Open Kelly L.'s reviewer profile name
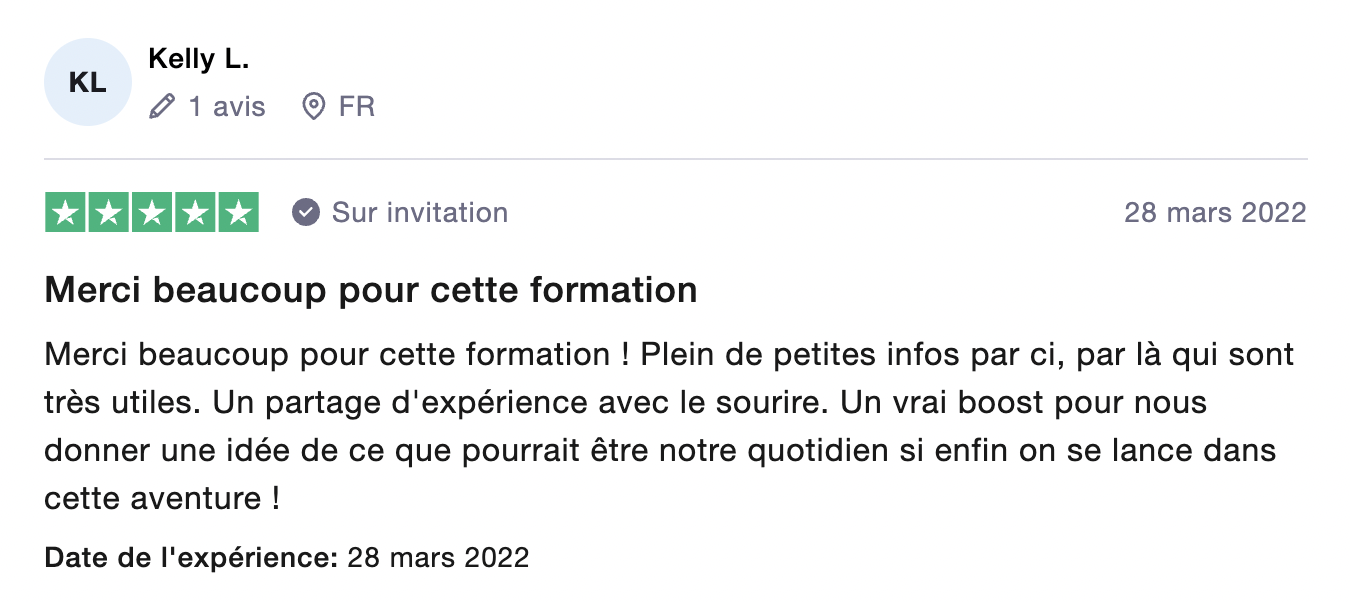The width and height of the screenshot is (1350, 602). pos(198,59)
